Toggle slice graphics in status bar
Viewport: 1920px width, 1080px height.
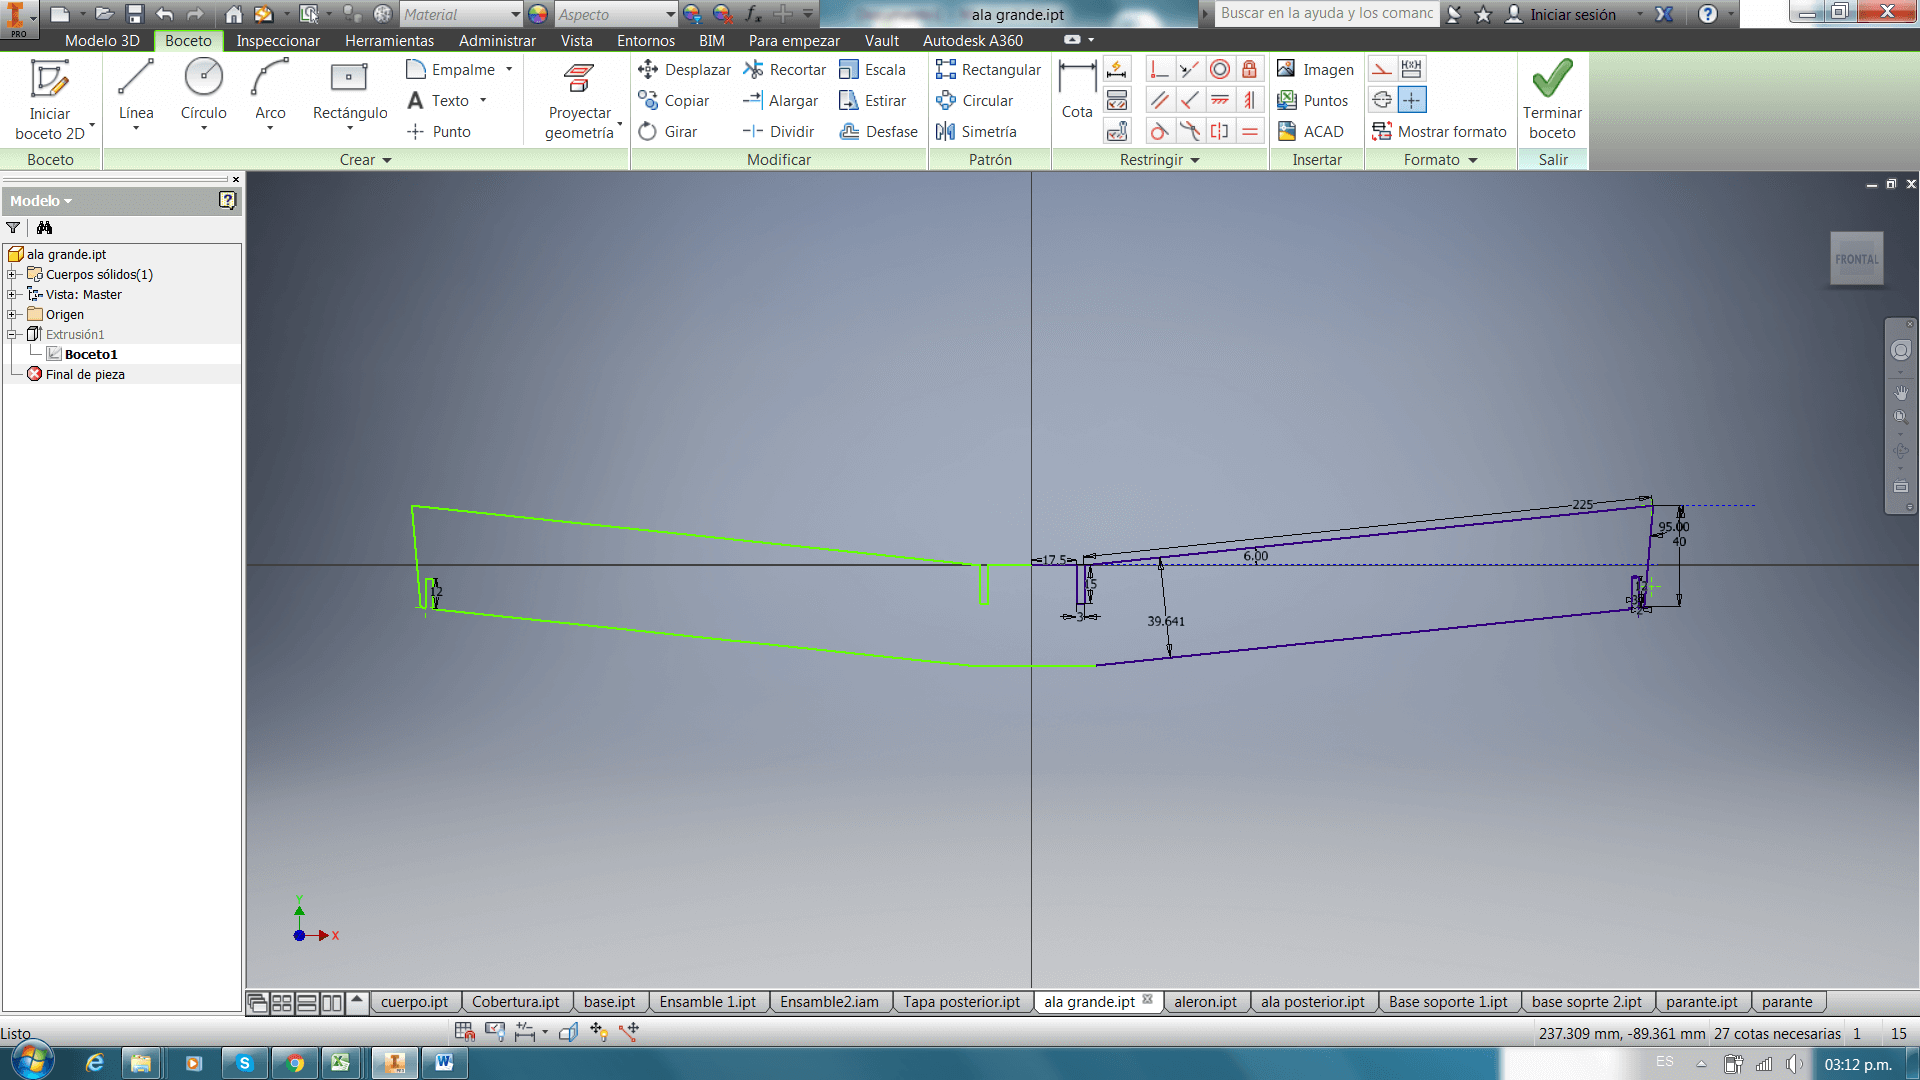point(568,1031)
